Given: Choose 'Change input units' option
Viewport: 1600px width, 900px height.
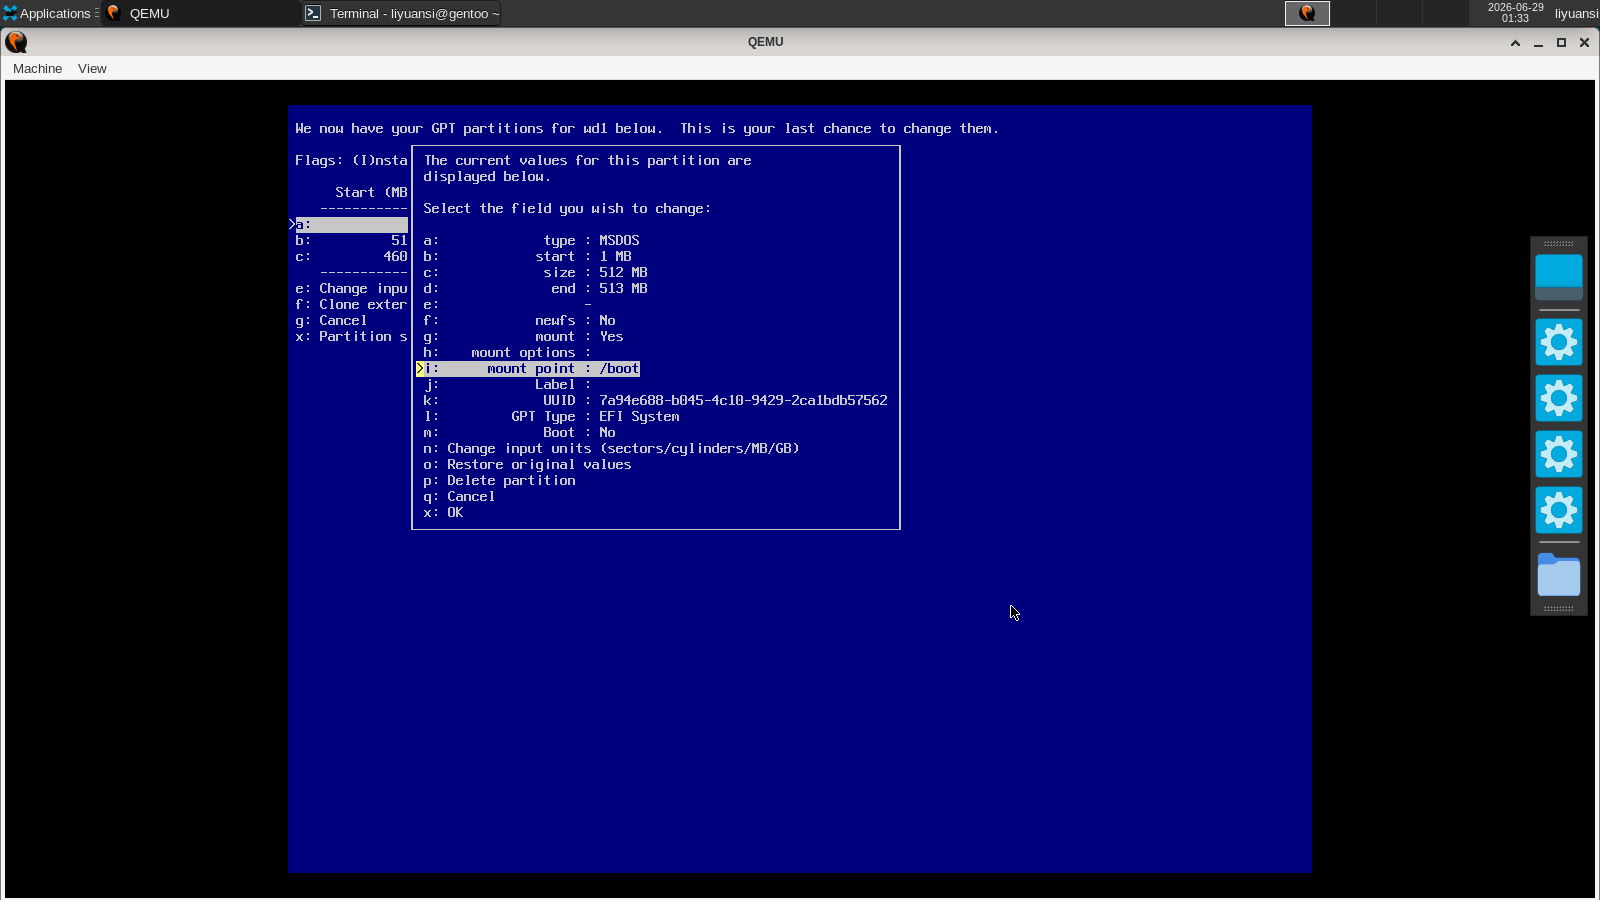Looking at the screenshot, I should coord(611,449).
